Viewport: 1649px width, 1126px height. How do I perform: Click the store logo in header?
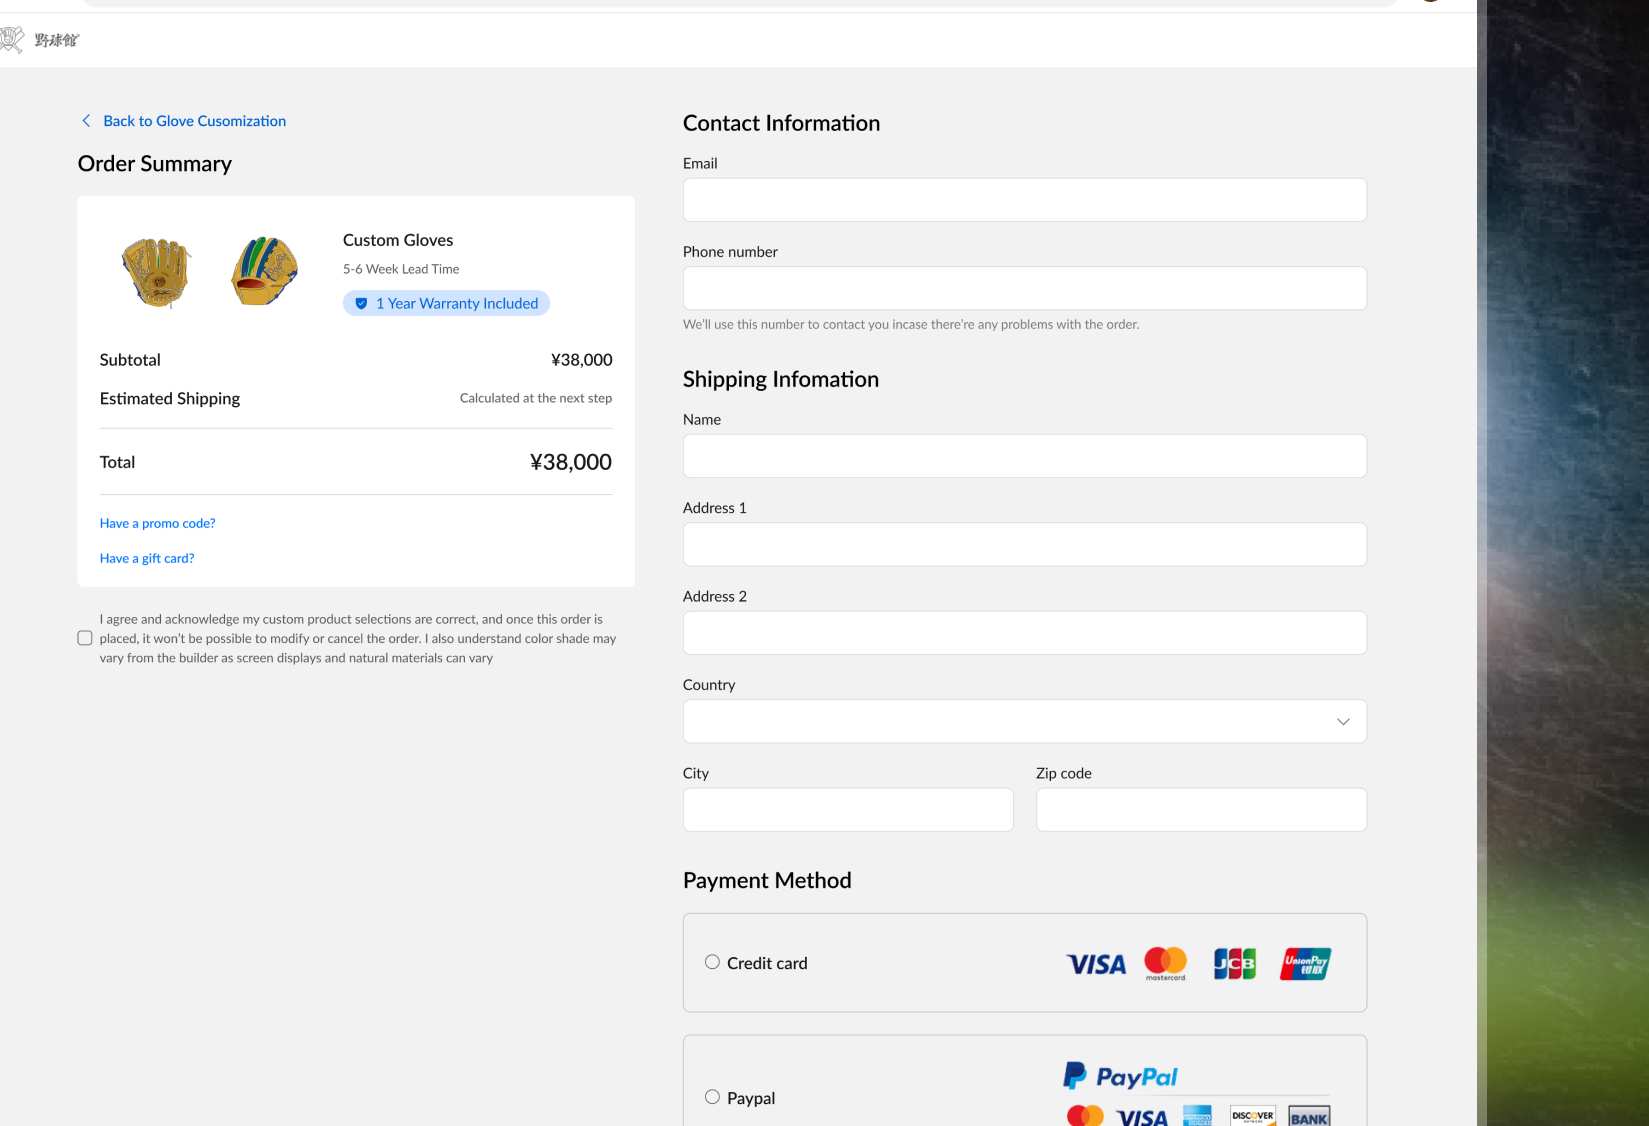pos(40,40)
